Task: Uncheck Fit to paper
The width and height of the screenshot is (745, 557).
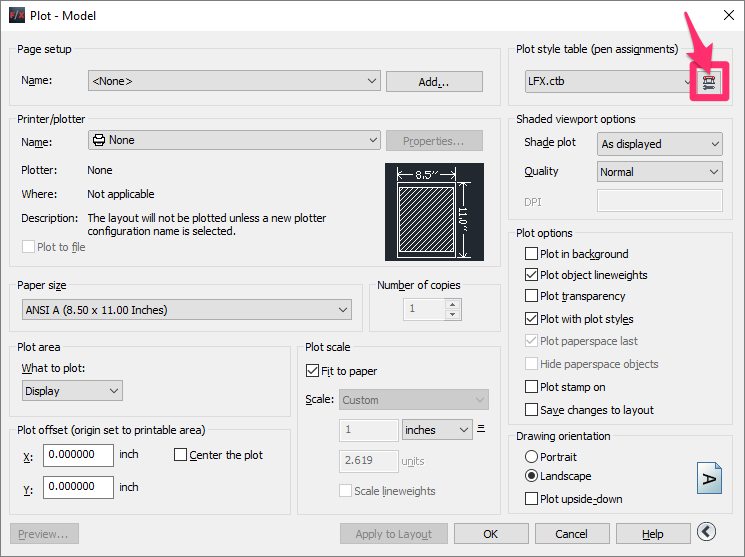Action: point(312,371)
